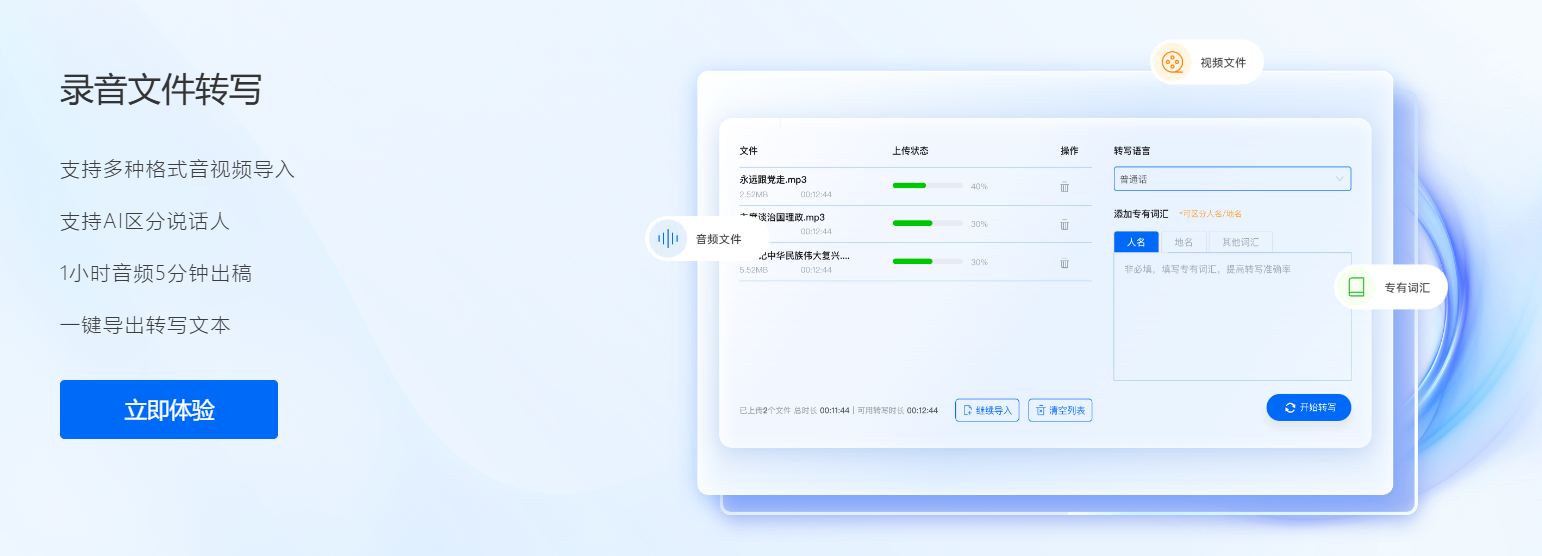This screenshot has height=556, width=1542.
Task: Click the 支持多种格式音视频导入 text
Action: pyautogui.click(x=177, y=169)
